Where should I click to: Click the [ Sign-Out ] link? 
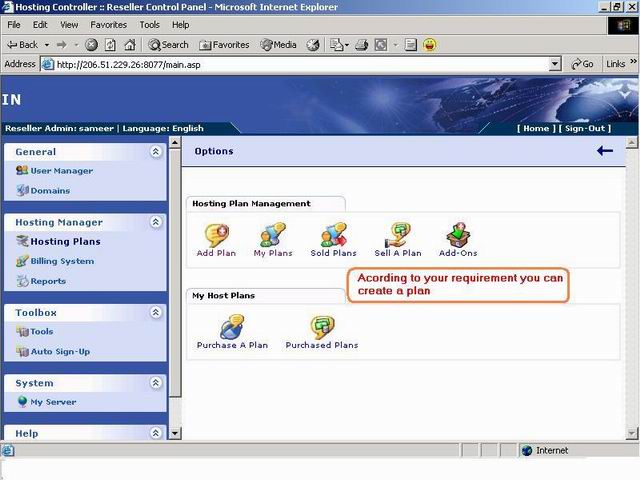coord(585,129)
